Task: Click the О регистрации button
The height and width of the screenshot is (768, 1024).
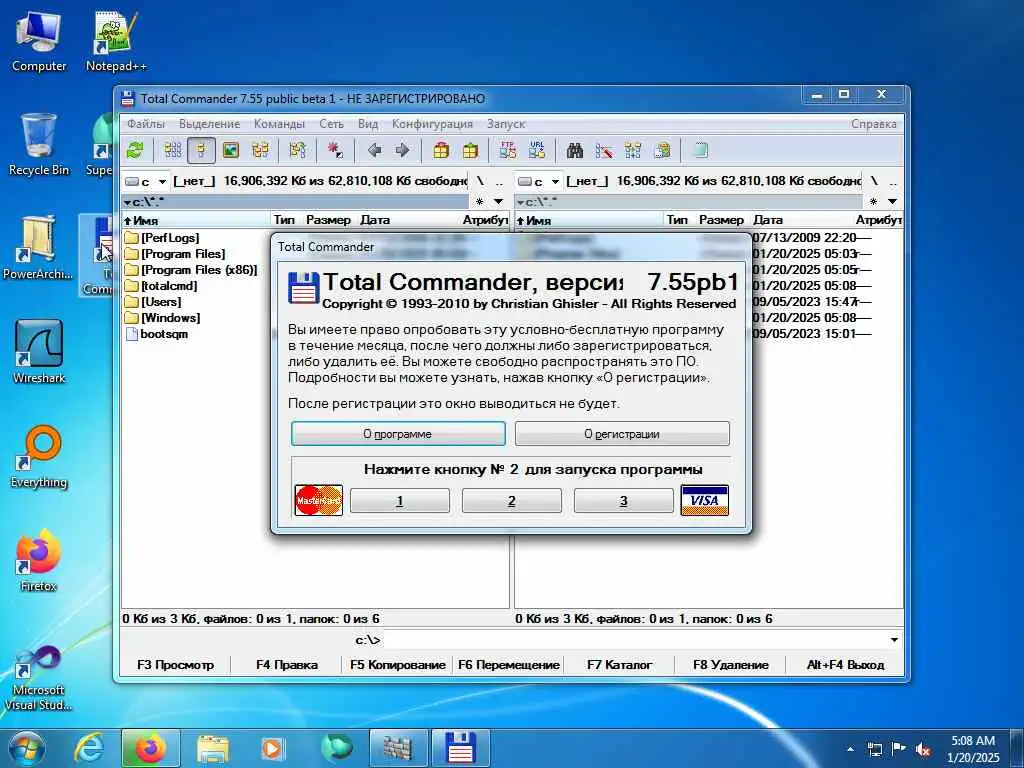Action: click(622, 434)
